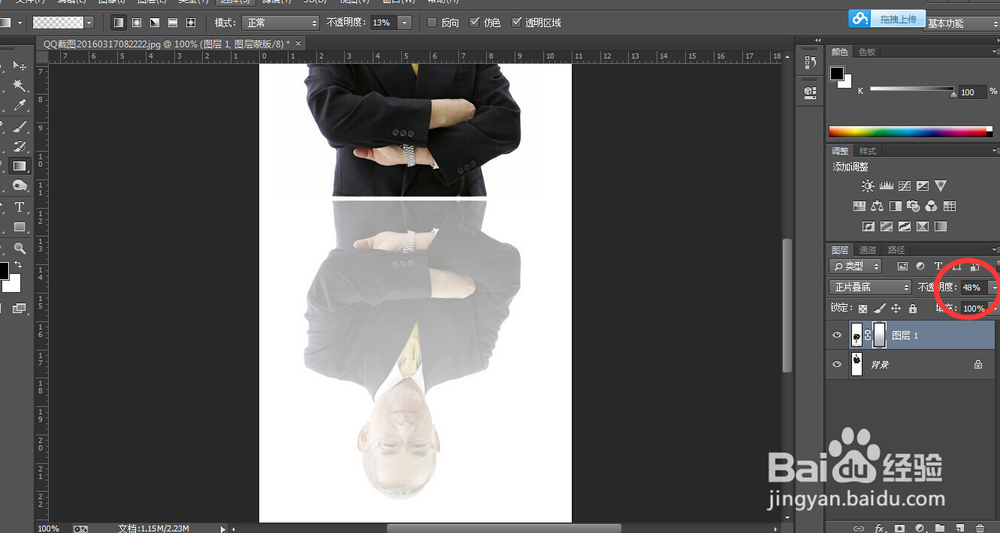Select the Rectangle shape tool
Viewport: 1000px width, 533px height.
pyautogui.click(x=19, y=227)
